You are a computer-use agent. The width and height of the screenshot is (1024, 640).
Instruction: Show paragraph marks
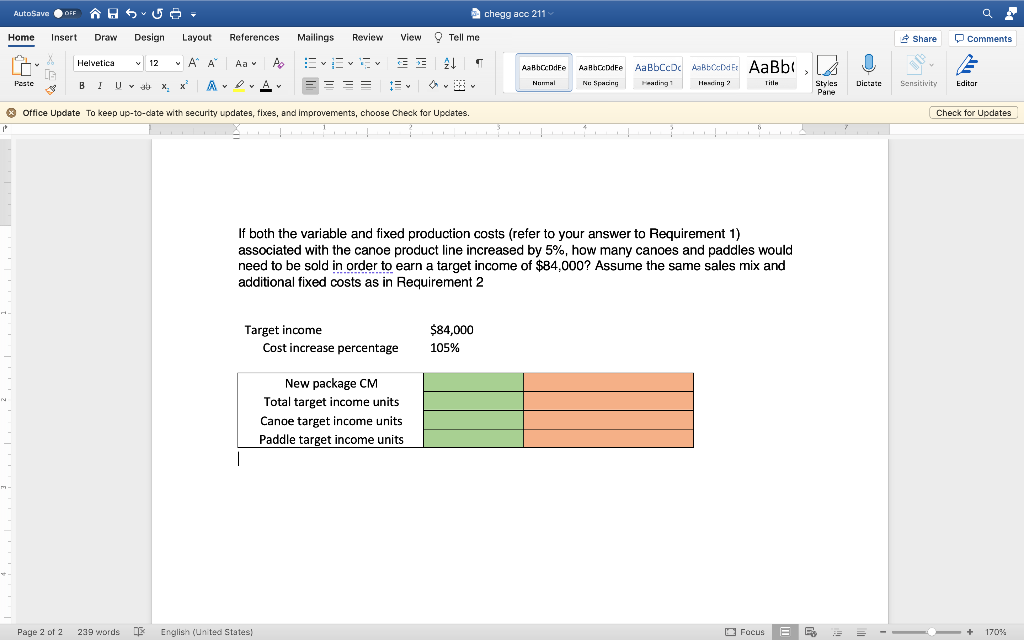coord(481,63)
